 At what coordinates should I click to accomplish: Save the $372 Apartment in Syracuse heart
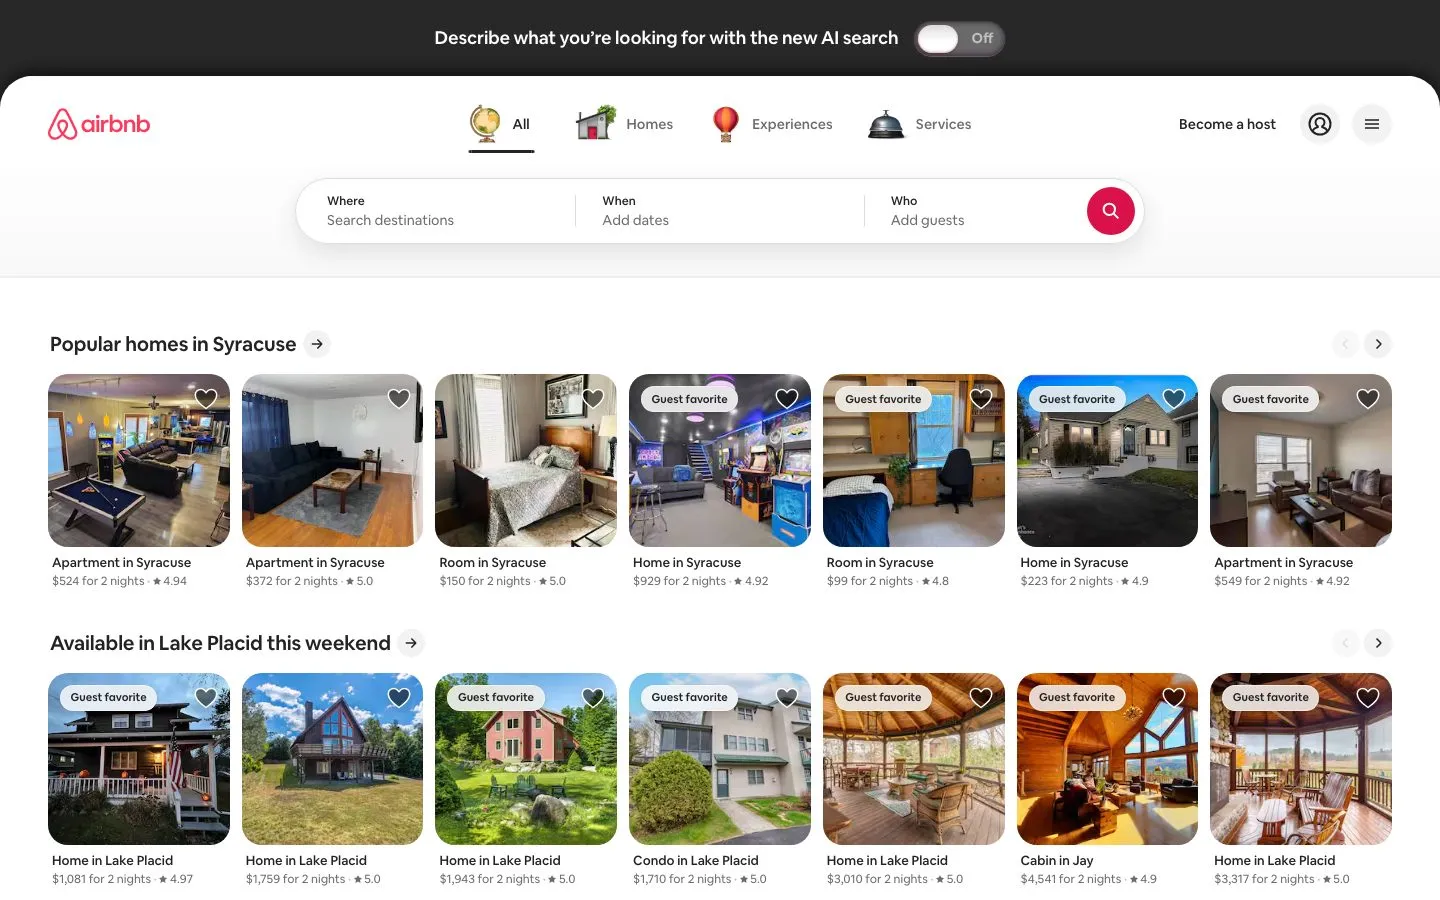399,398
